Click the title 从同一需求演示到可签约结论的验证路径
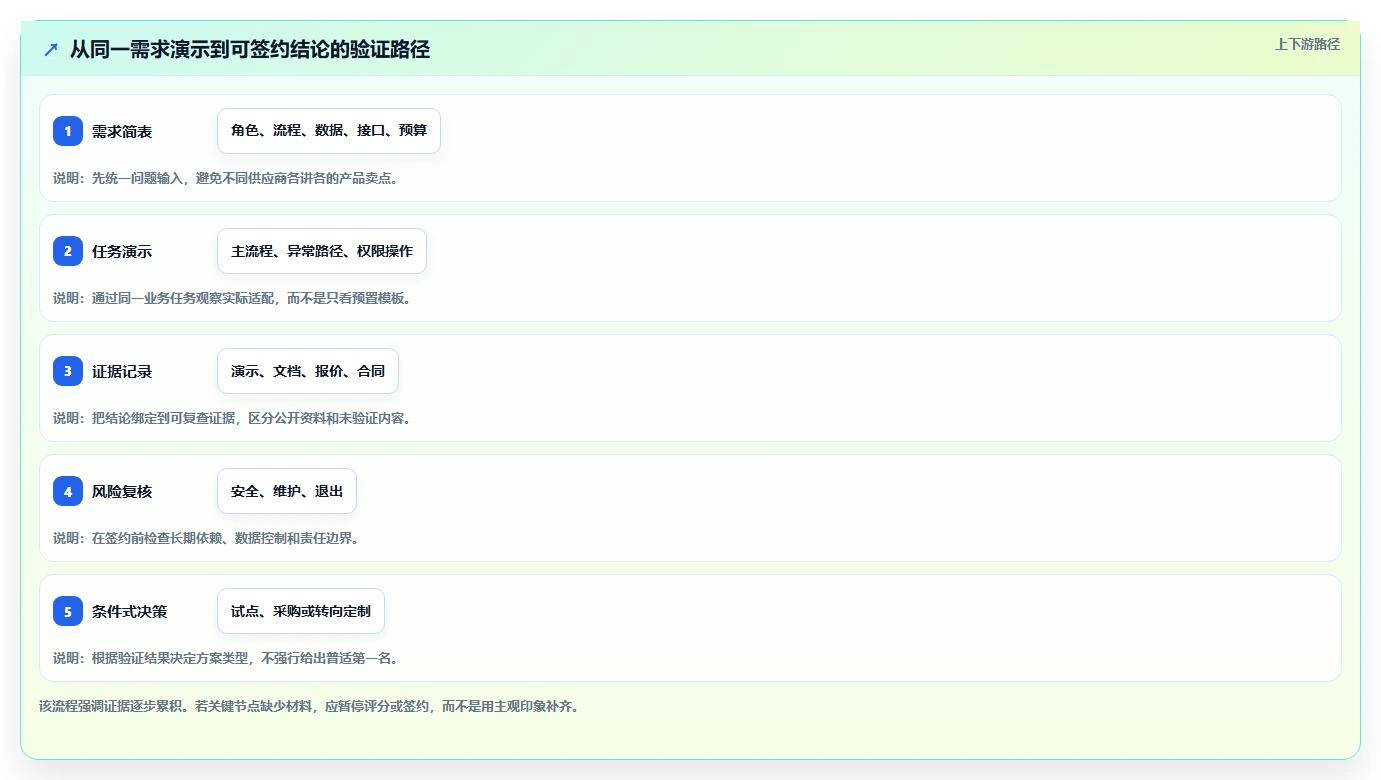Image resolution: width=1381 pixels, height=780 pixels. click(x=250, y=49)
